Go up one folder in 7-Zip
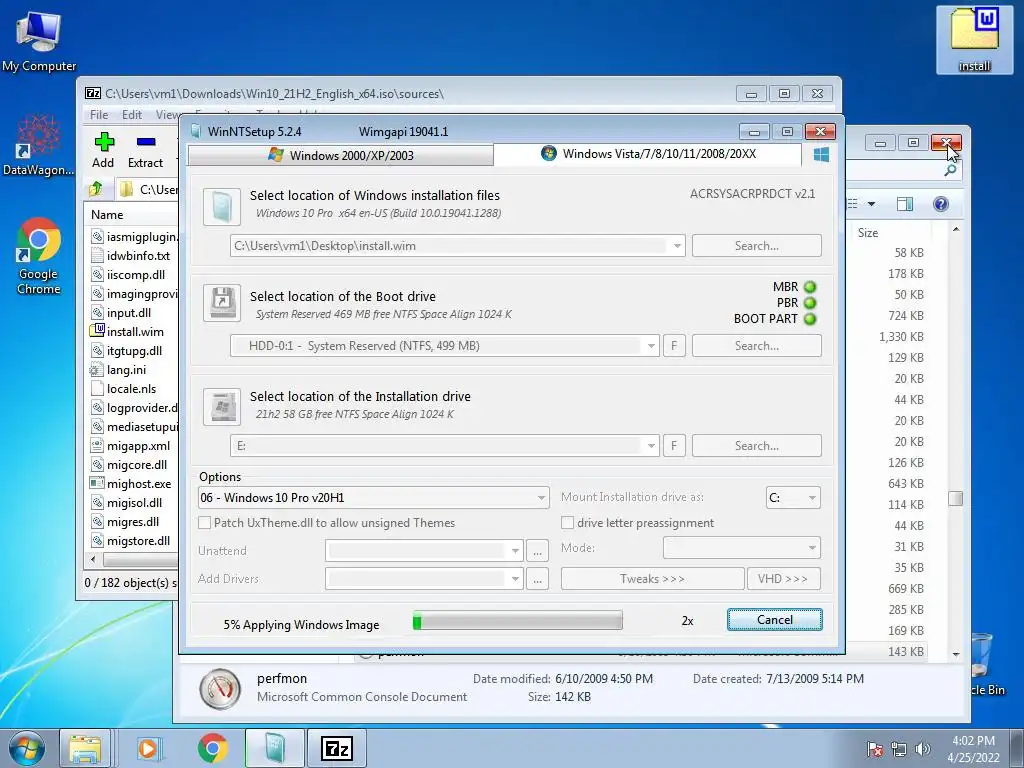 [95, 189]
